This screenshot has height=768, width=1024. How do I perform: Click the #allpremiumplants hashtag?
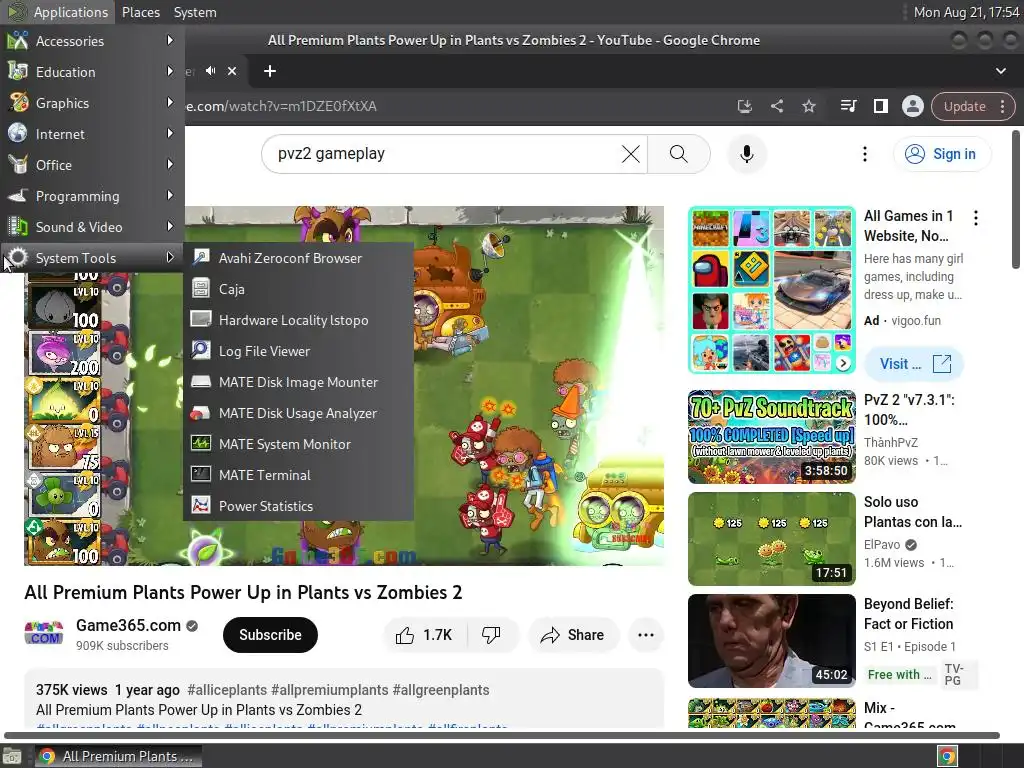pos(330,690)
